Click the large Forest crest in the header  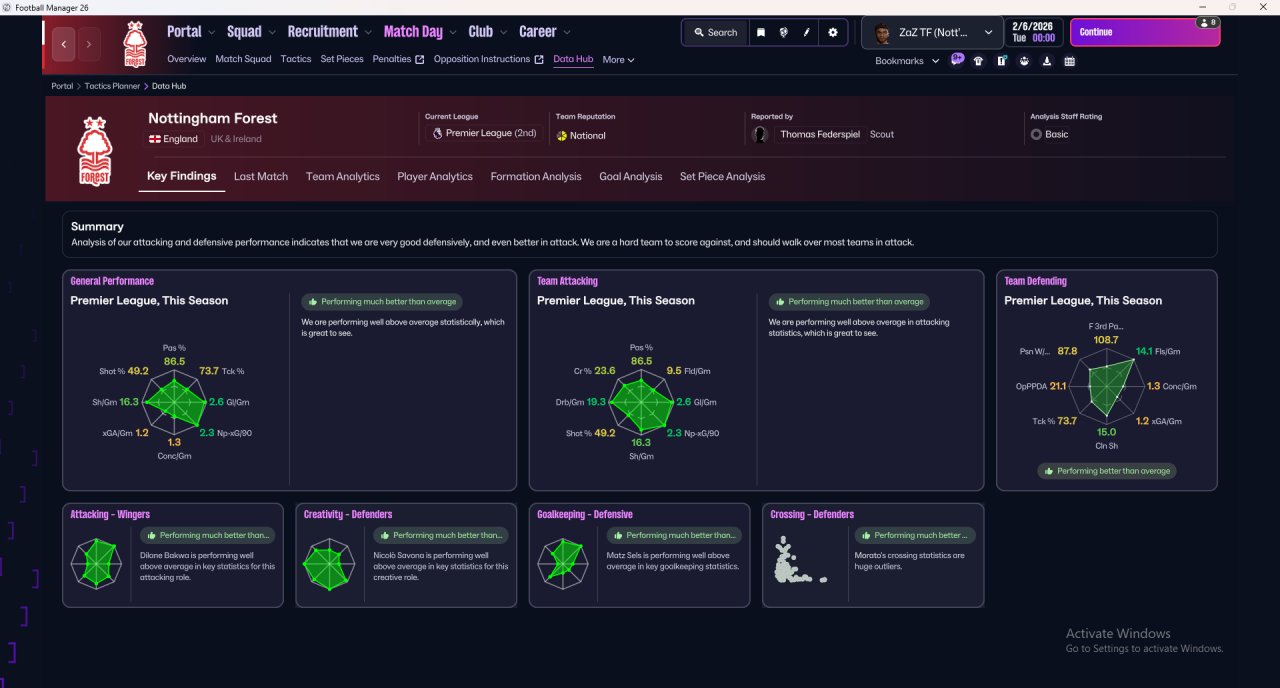(x=95, y=151)
